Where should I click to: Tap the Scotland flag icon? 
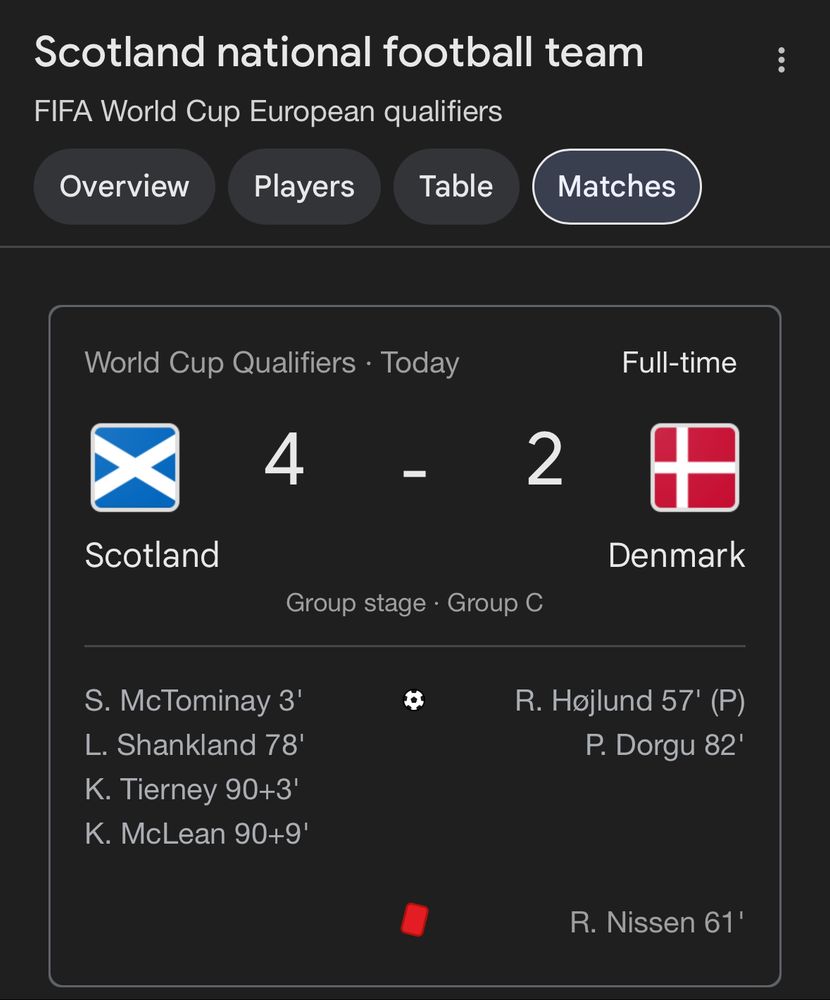point(135,467)
